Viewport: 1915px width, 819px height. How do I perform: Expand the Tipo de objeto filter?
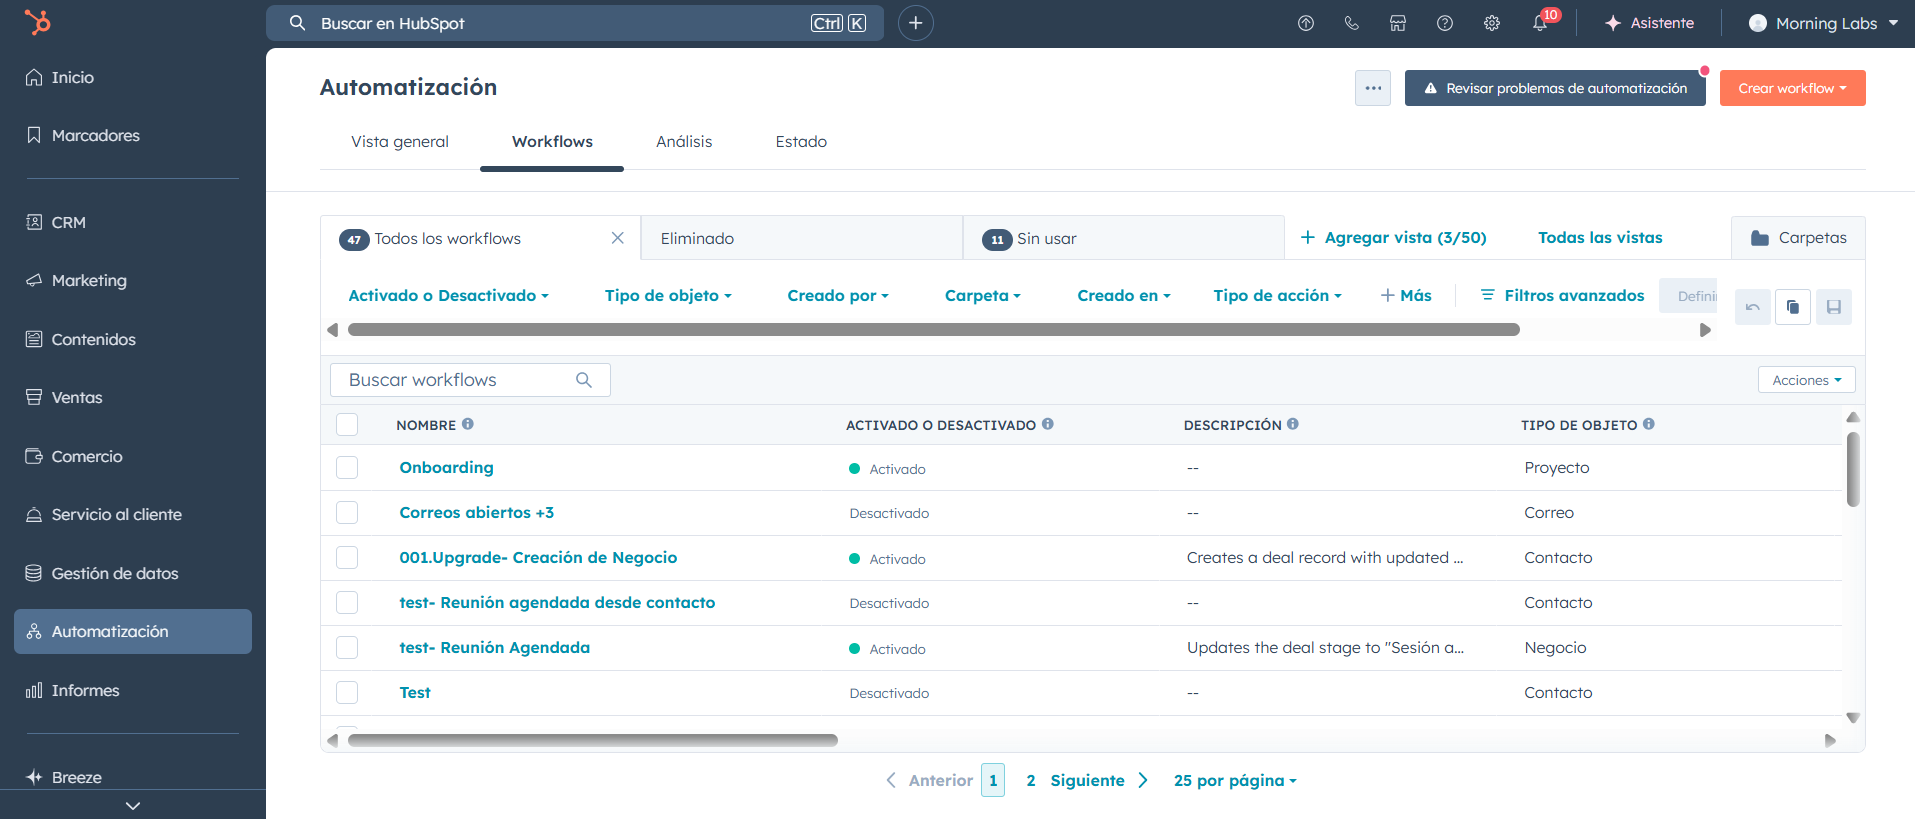pos(667,296)
